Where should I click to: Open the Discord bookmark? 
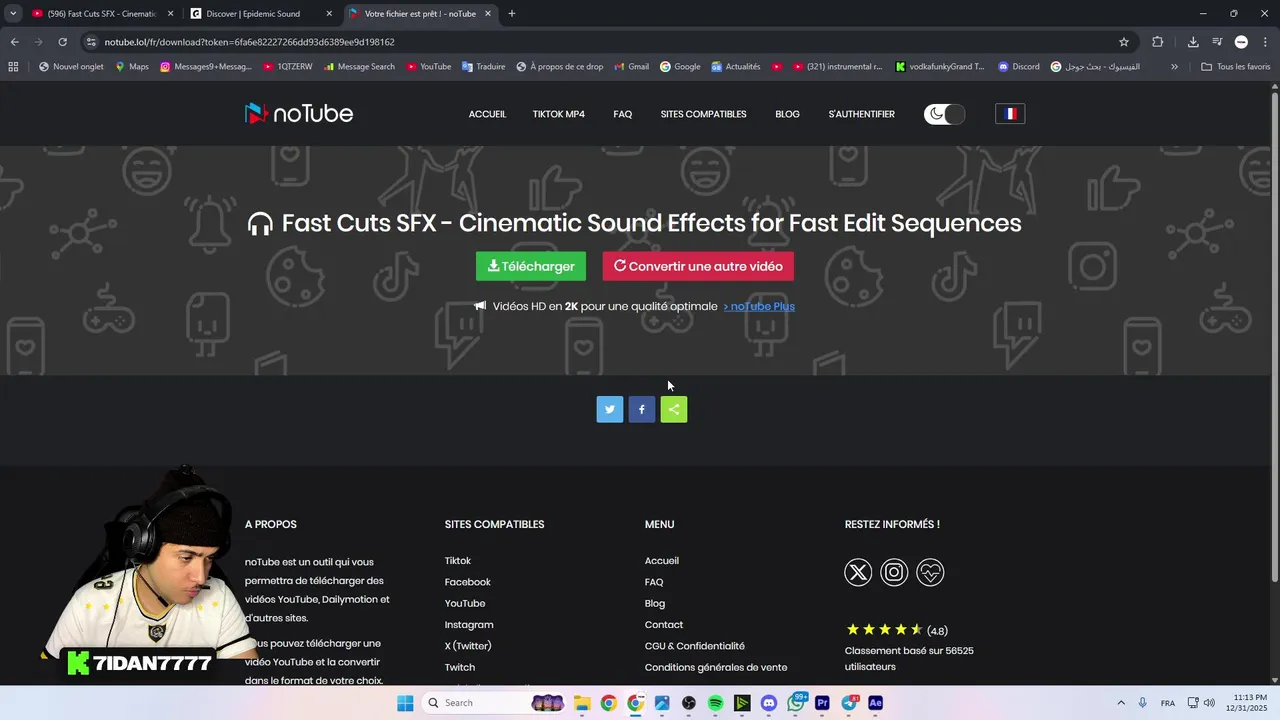pos(1018,67)
